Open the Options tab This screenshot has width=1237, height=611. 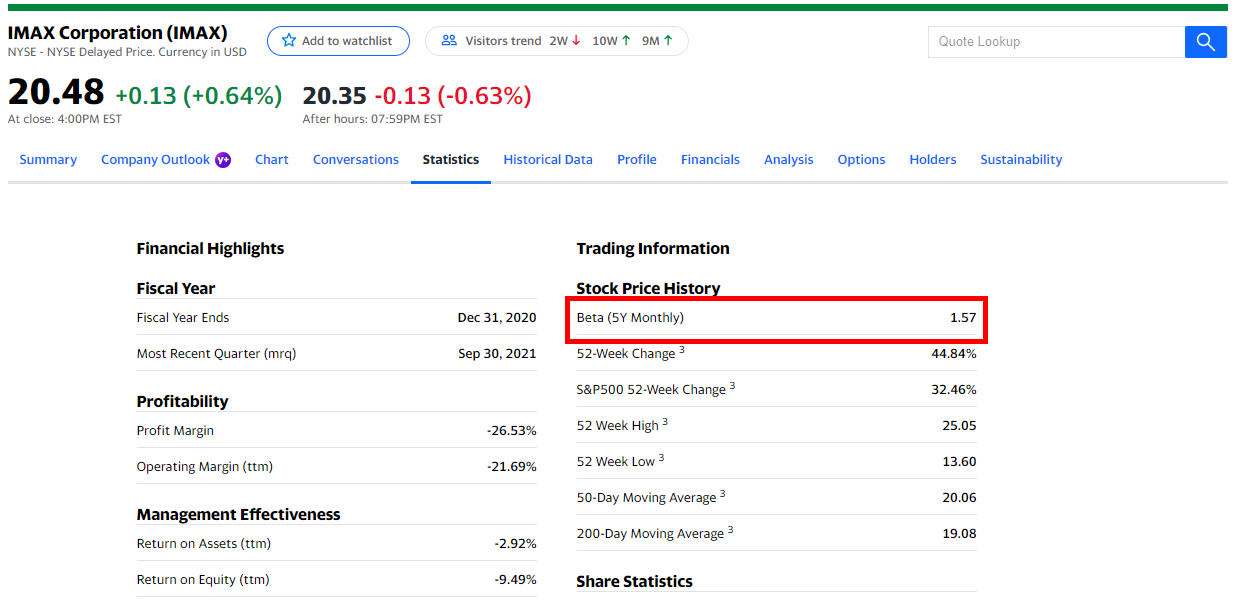[x=861, y=160]
